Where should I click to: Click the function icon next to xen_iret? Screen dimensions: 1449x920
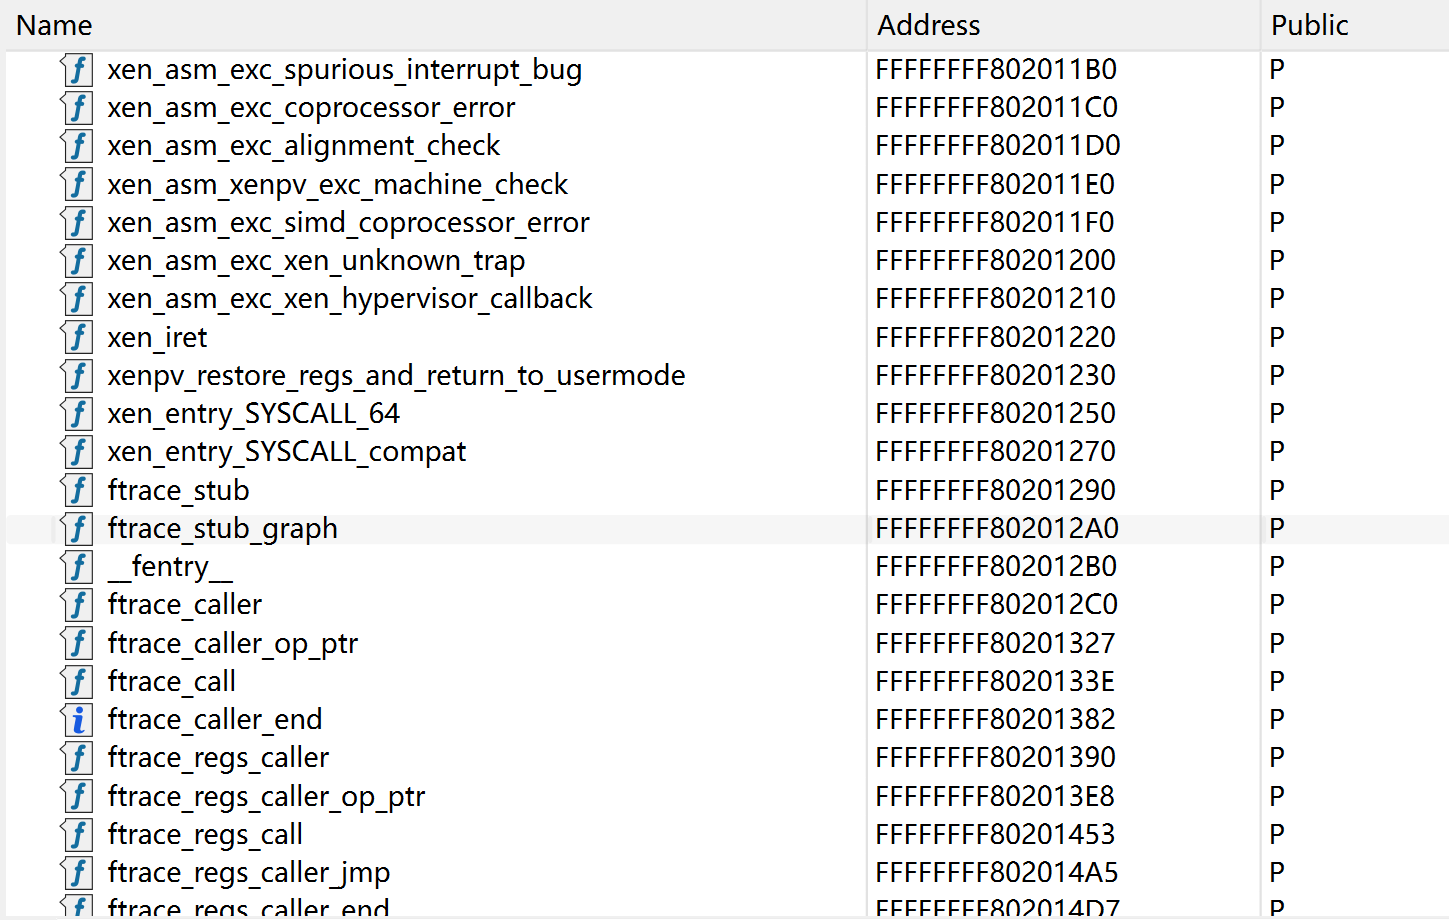point(77,337)
